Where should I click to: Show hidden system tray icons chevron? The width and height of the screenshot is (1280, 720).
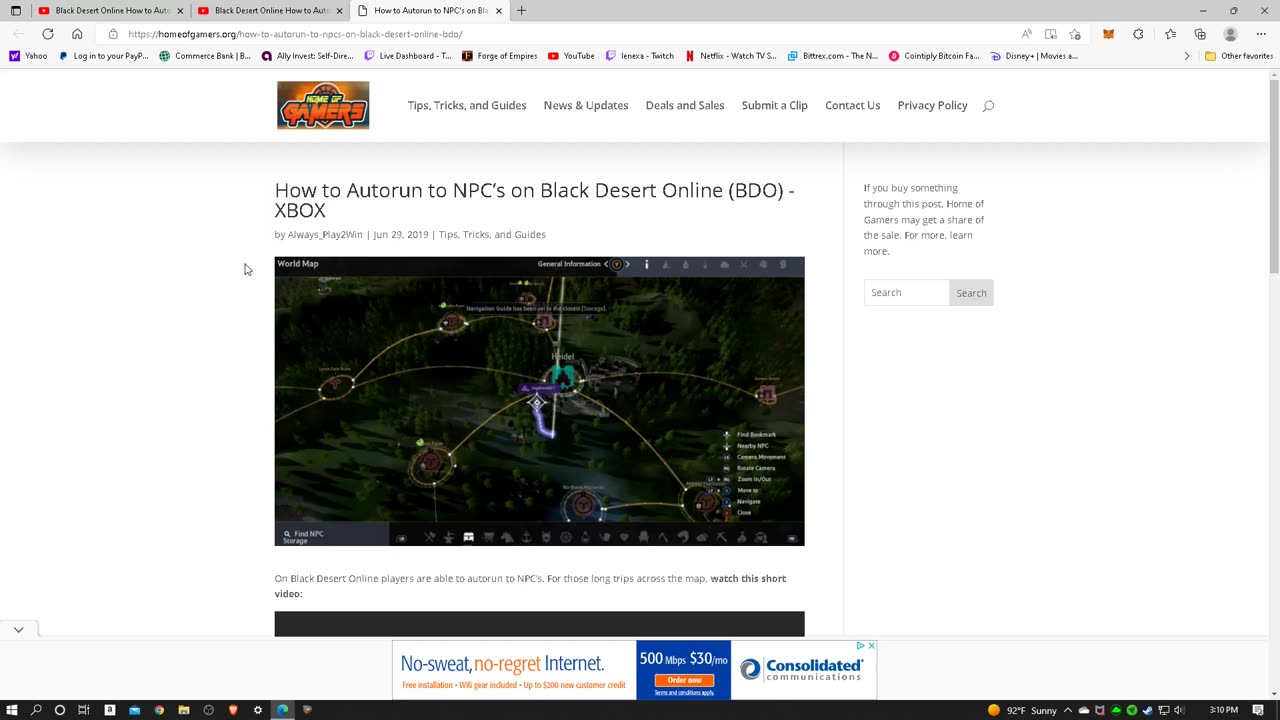tap(1068, 710)
